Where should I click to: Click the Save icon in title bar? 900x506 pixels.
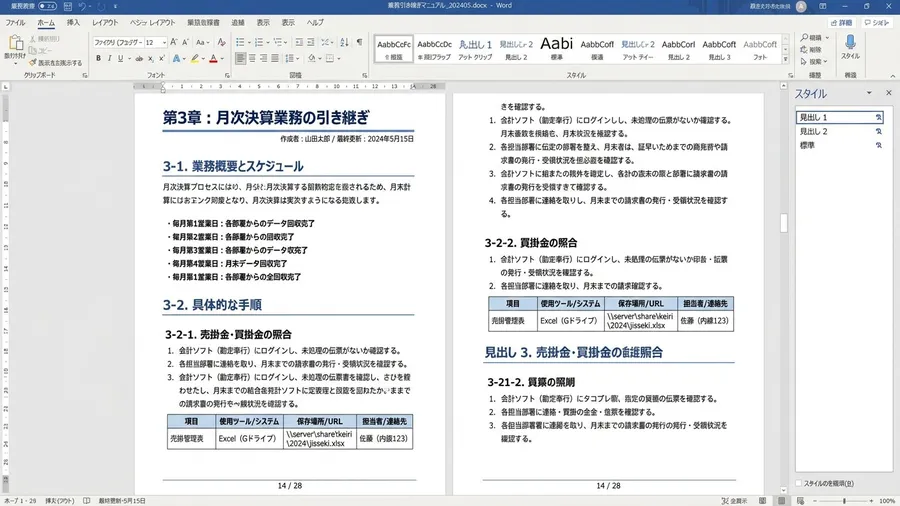pyautogui.click(x=68, y=6)
